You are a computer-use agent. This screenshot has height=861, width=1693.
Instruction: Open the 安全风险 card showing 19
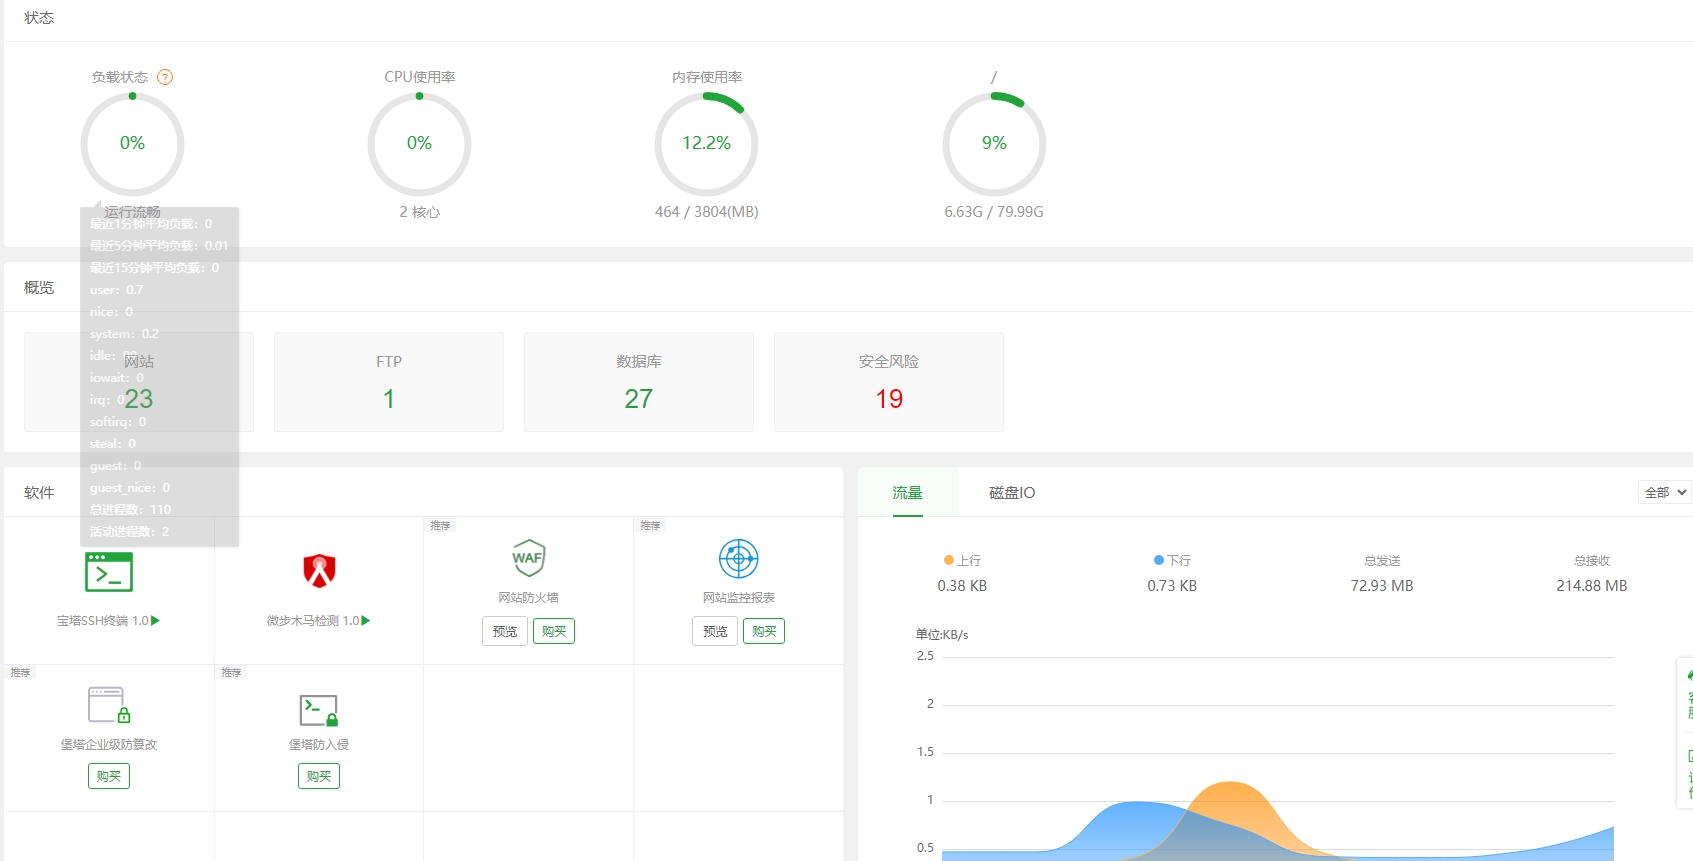[889, 382]
